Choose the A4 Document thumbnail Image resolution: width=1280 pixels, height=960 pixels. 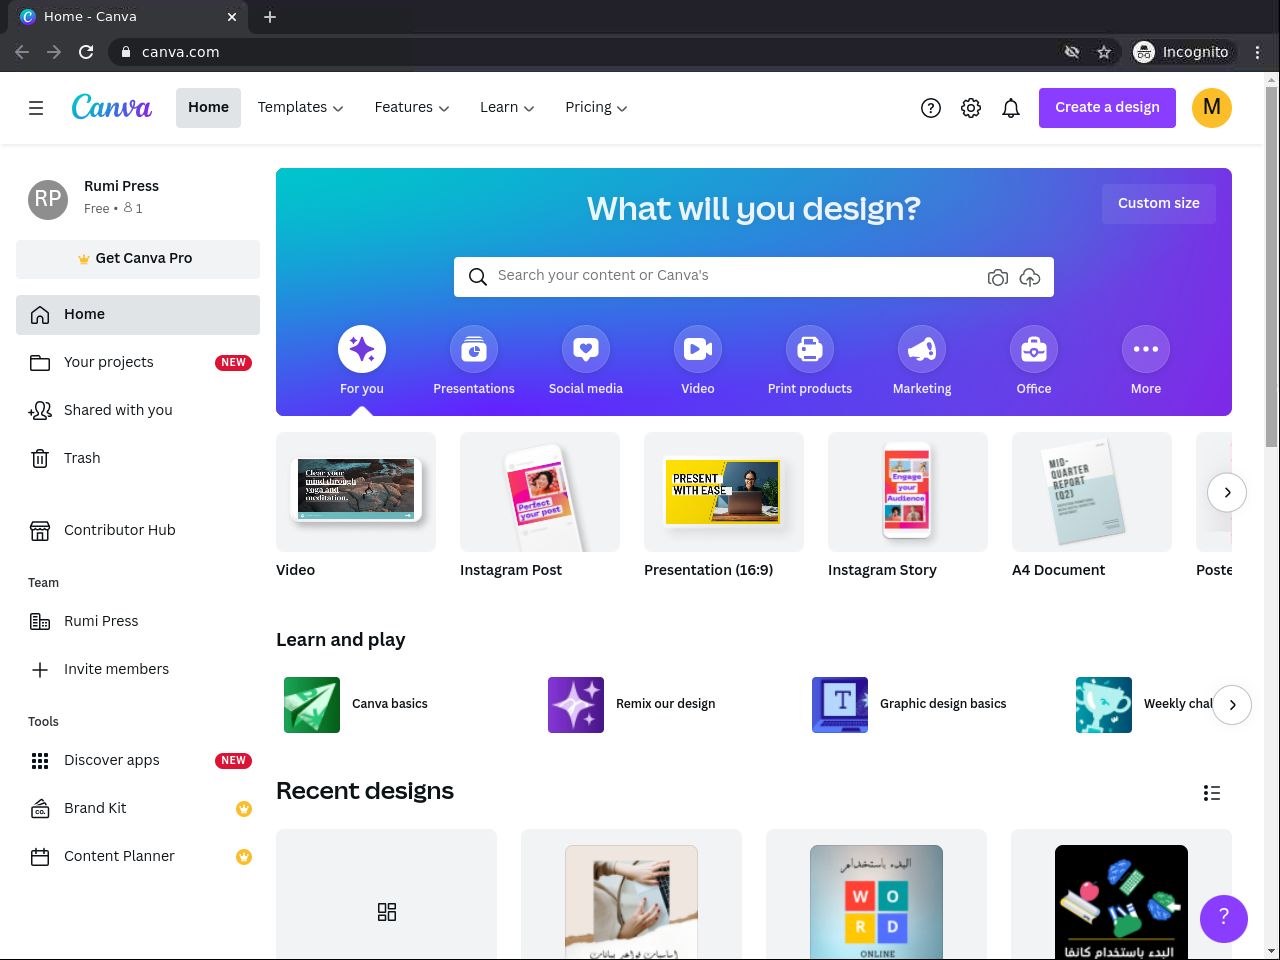point(1092,492)
